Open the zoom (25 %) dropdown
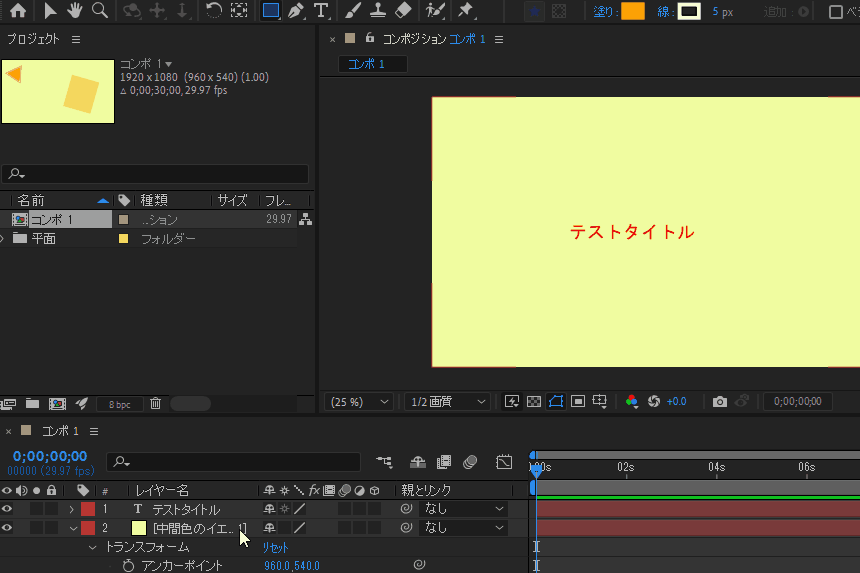Image resolution: width=860 pixels, height=573 pixels. tap(359, 402)
